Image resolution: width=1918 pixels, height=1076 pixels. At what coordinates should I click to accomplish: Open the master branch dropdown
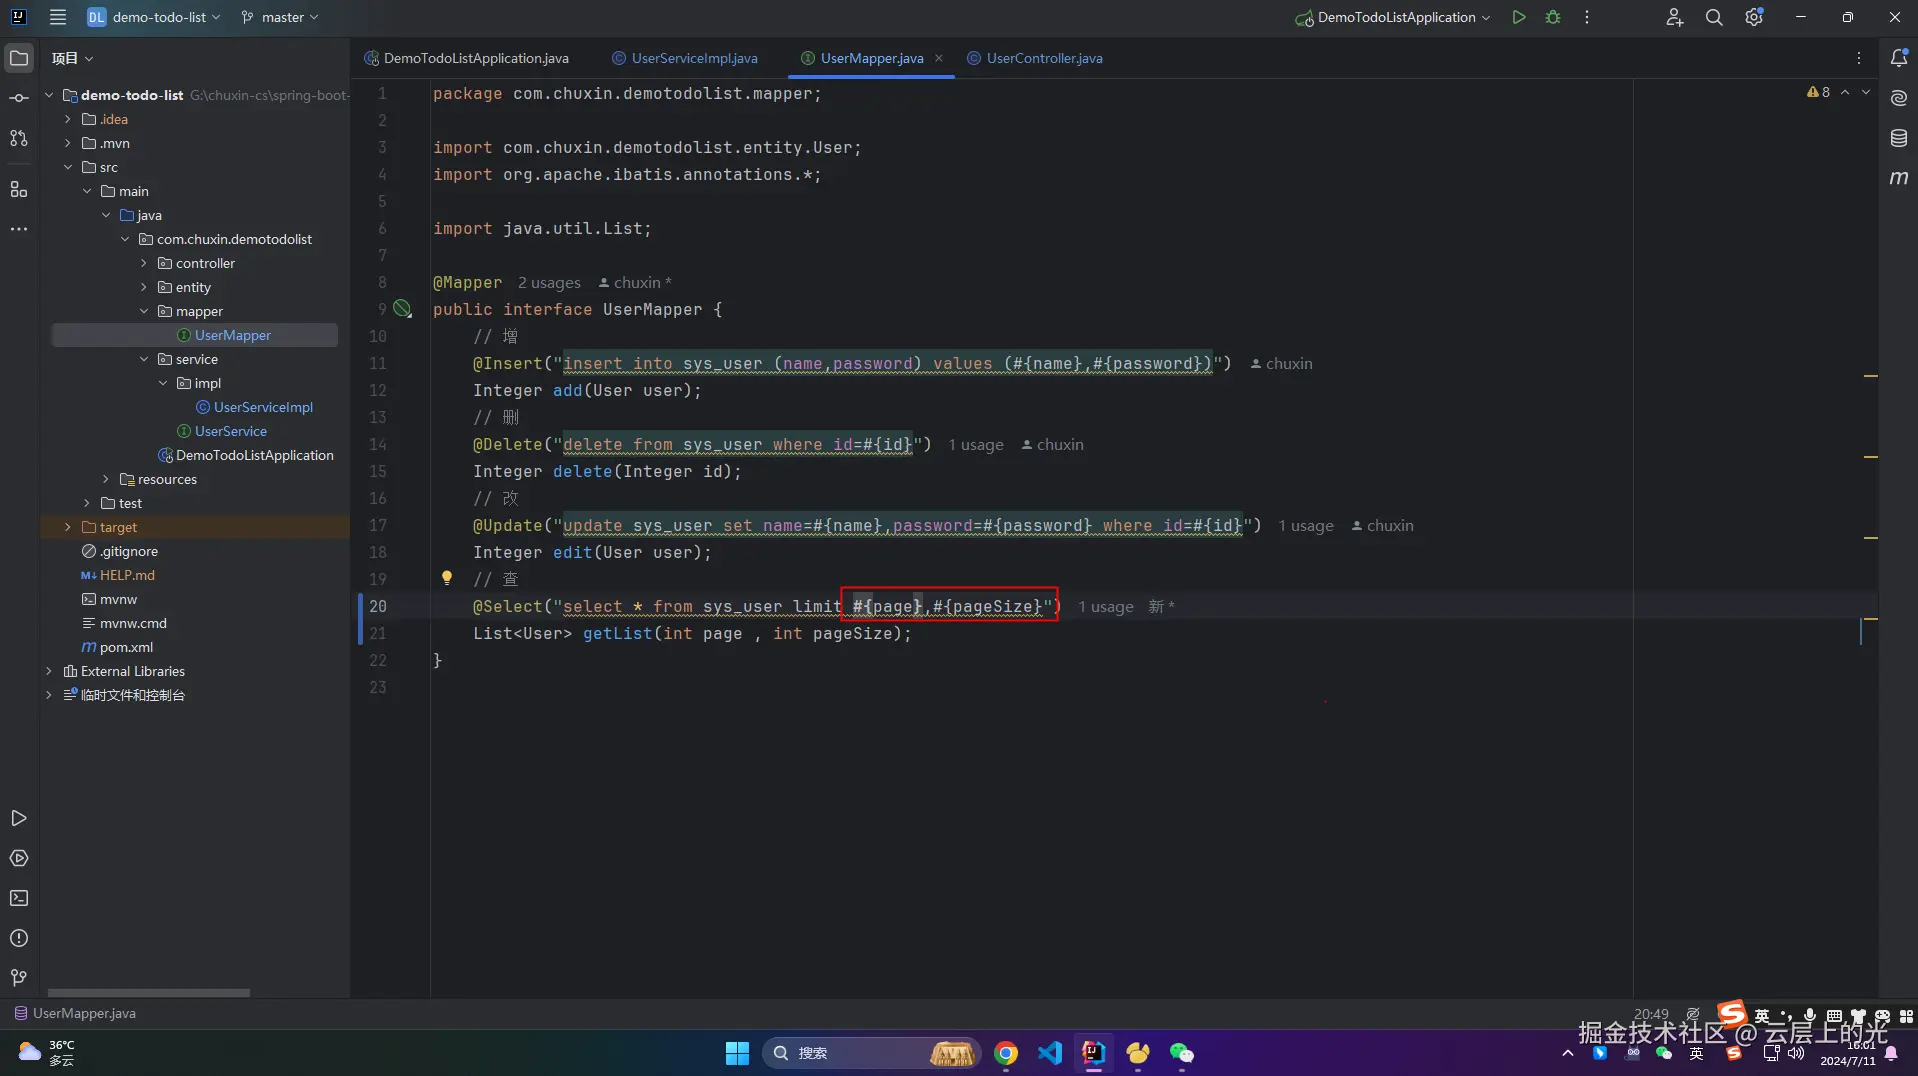[280, 17]
